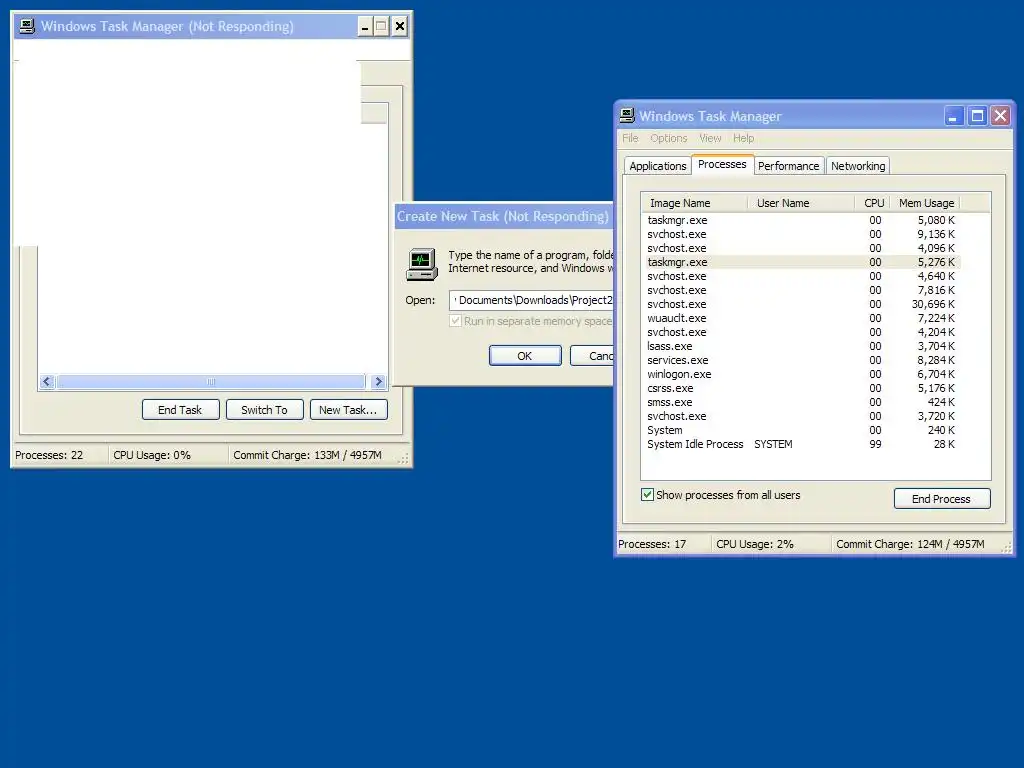Open the Networking tab
The image size is (1024, 768).
858,166
